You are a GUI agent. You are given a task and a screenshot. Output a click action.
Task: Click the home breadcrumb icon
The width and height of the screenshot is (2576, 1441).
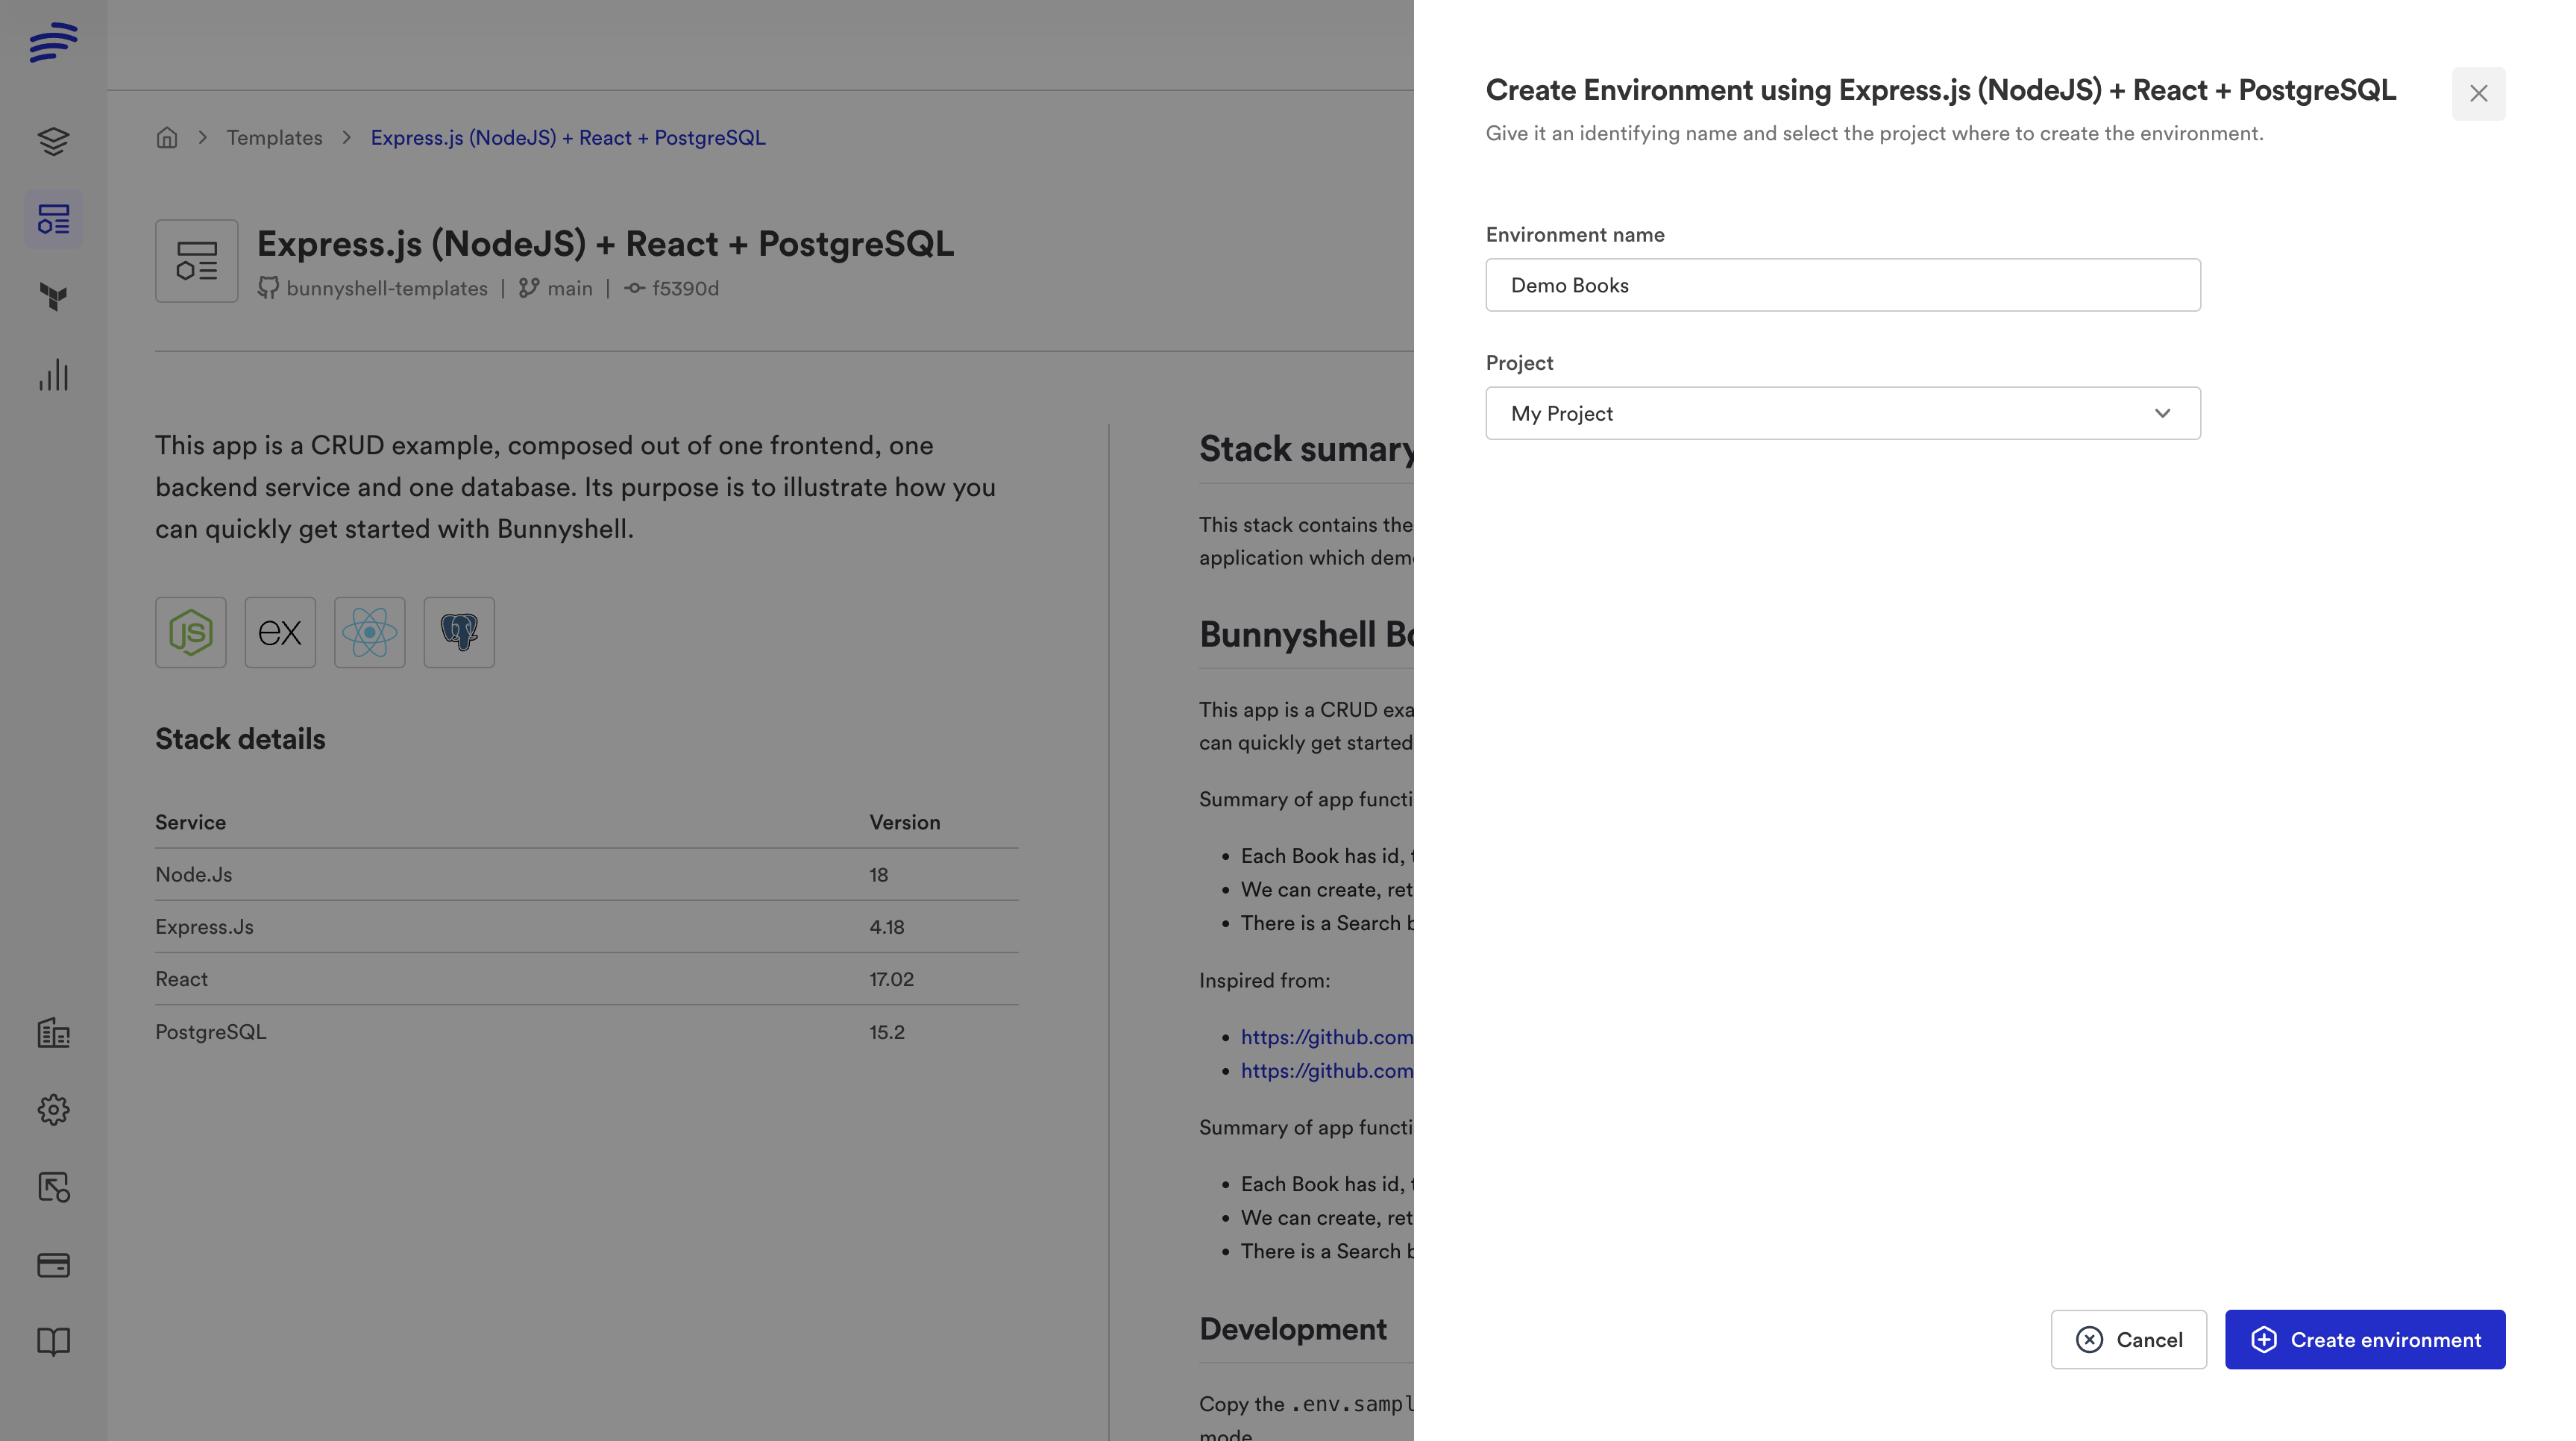click(167, 138)
